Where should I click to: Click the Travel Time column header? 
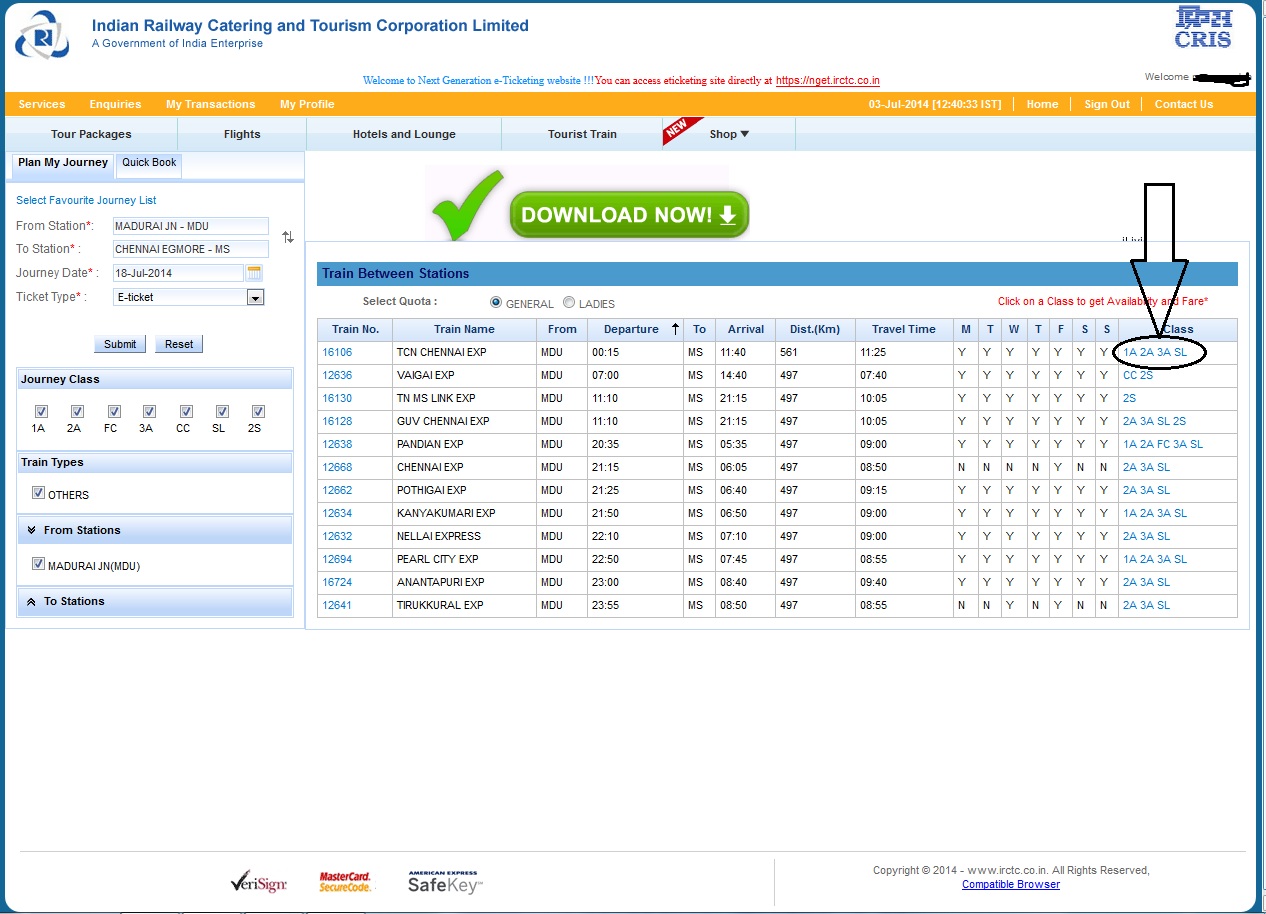pyautogui.click(x=904, y=329)
